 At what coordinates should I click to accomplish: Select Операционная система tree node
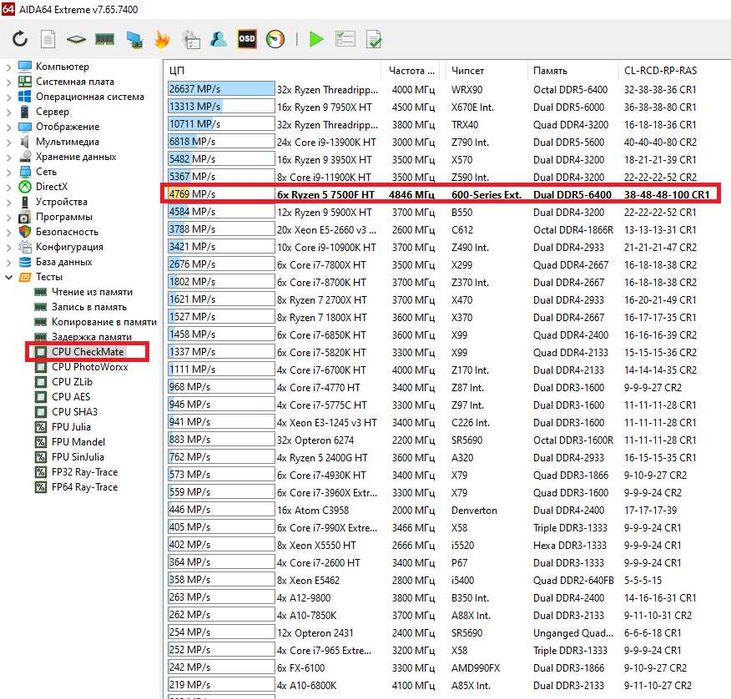(90, 97)
